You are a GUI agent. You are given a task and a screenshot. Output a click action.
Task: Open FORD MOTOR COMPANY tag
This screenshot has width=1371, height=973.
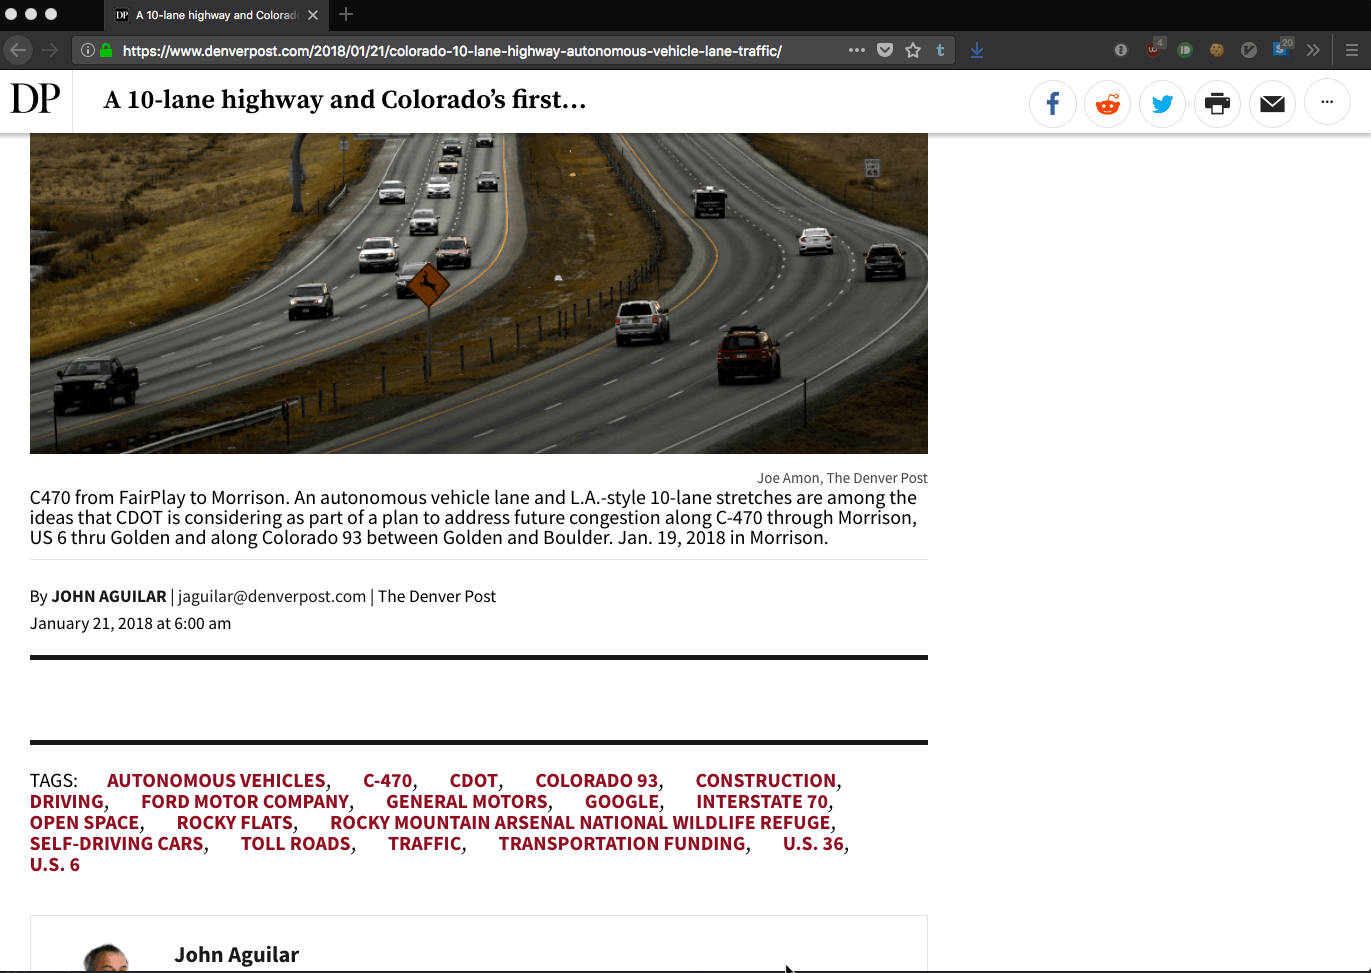[x=245, y=801]
